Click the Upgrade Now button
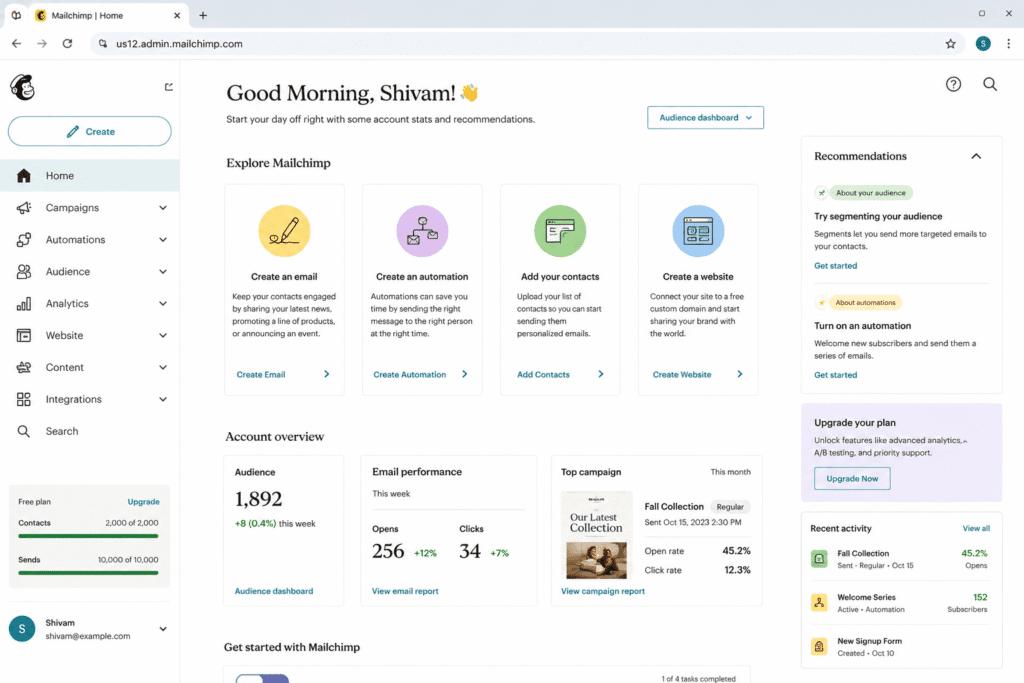Viewport: 1024px width, 683px height. click(x=852, y=479)
